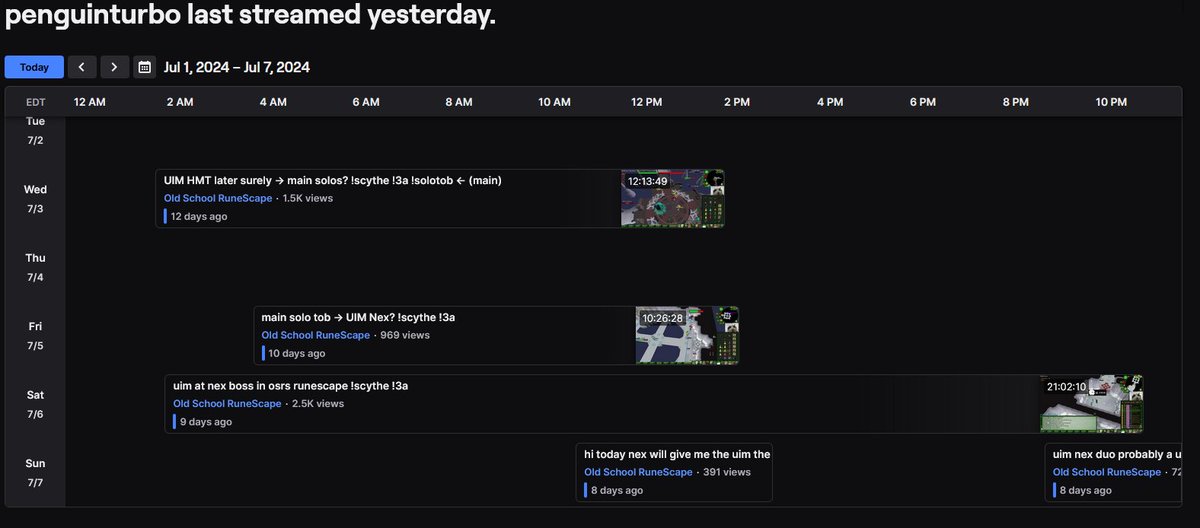
Task: Open the 21:02:10 stream thumbnail on Saturday
Action: pos(1092,404)
